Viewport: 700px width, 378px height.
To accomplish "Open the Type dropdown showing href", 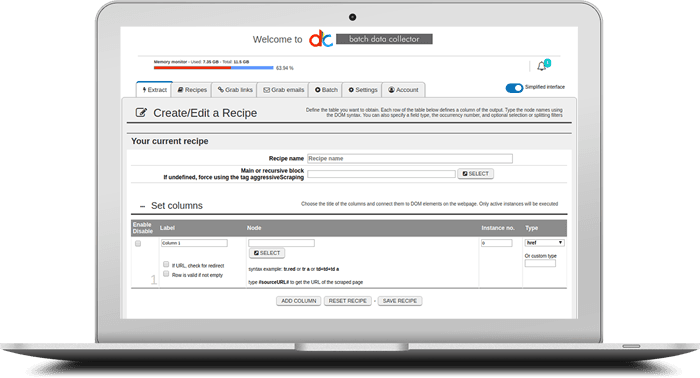I will [x=544, y=243].
